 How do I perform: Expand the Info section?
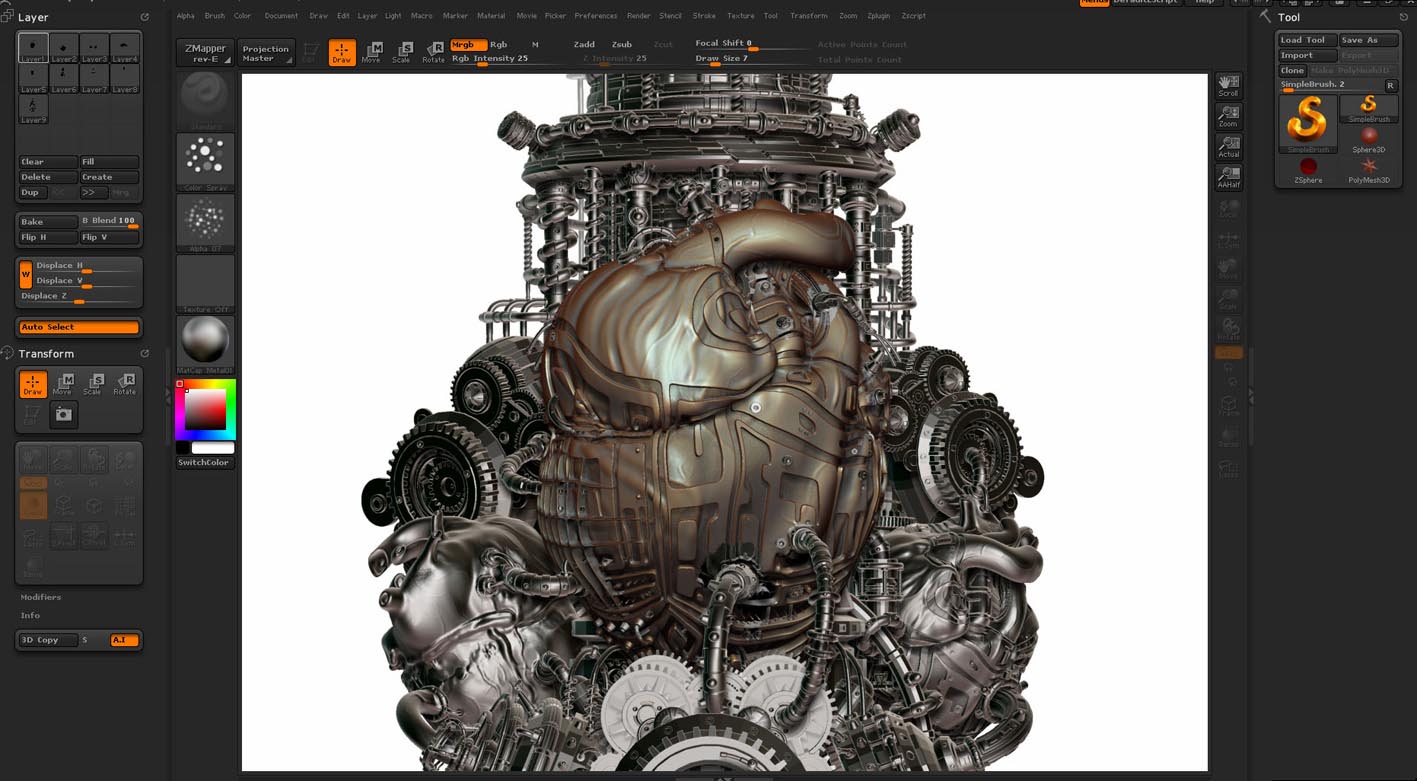pyautogui.click(x=30, y=615)
